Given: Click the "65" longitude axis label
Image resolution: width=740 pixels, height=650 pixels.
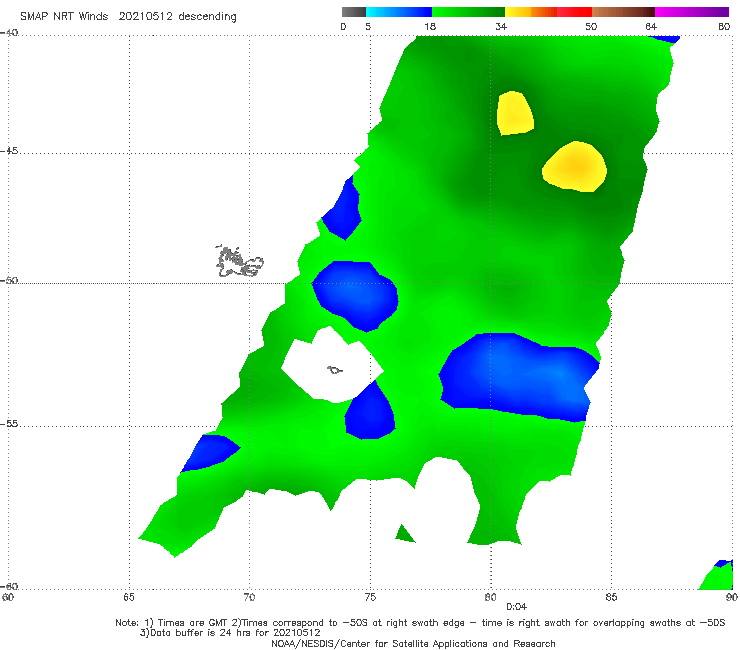Looking at the screenshot, I should 129,597.
